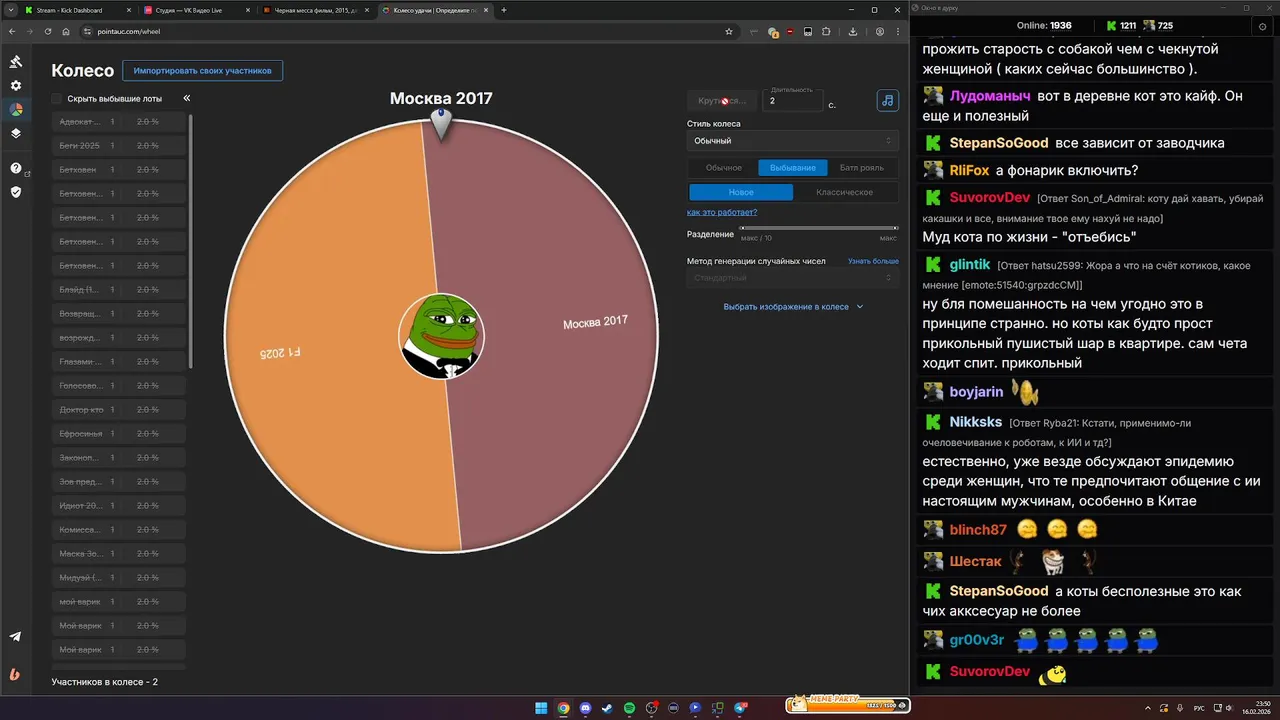Viewport: 1280px width, 720px height.
Task: Open random generation method dropdown
Action: point(792,277)
